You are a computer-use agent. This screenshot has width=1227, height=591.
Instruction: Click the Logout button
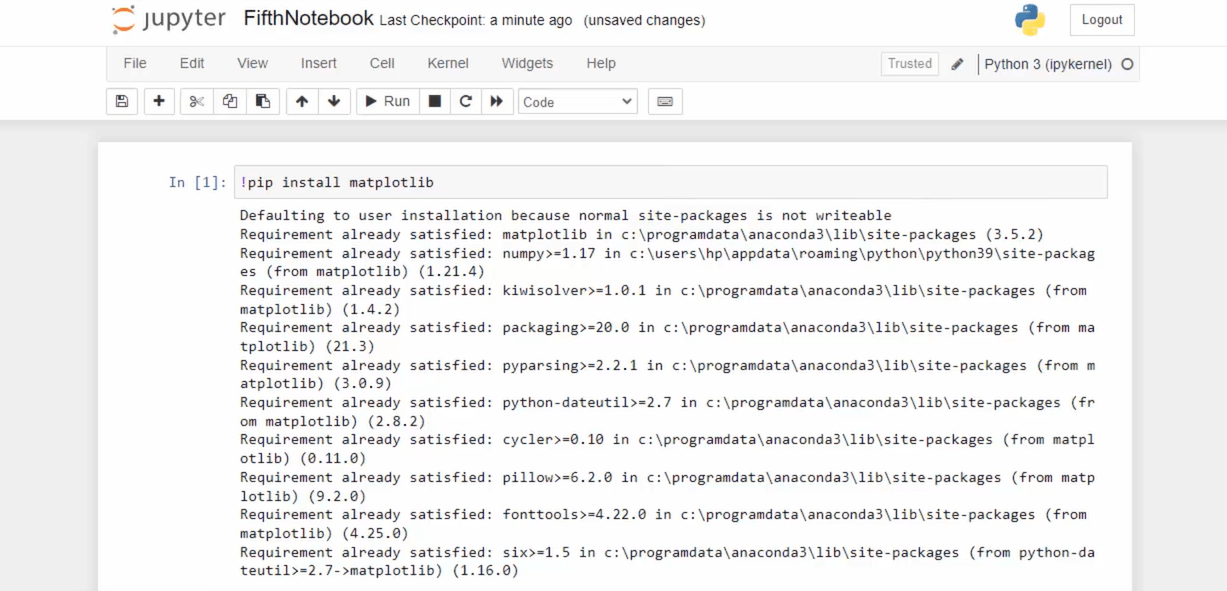click(1101, 19)
